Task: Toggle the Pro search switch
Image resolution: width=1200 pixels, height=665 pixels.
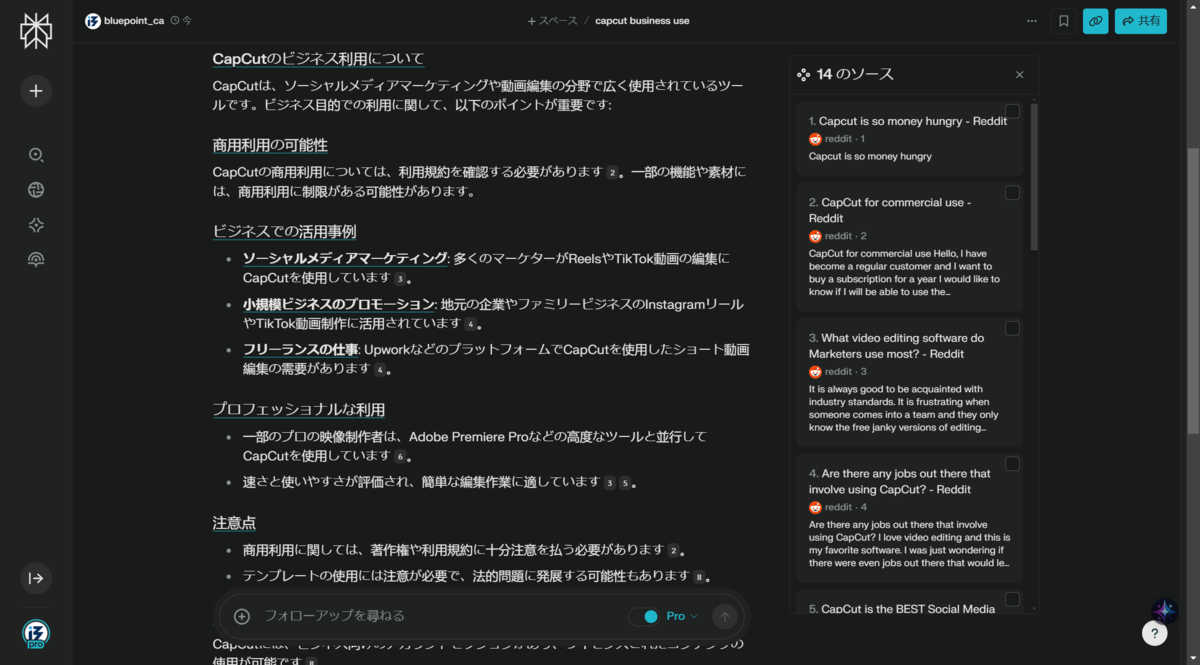Action: [645, 616]
